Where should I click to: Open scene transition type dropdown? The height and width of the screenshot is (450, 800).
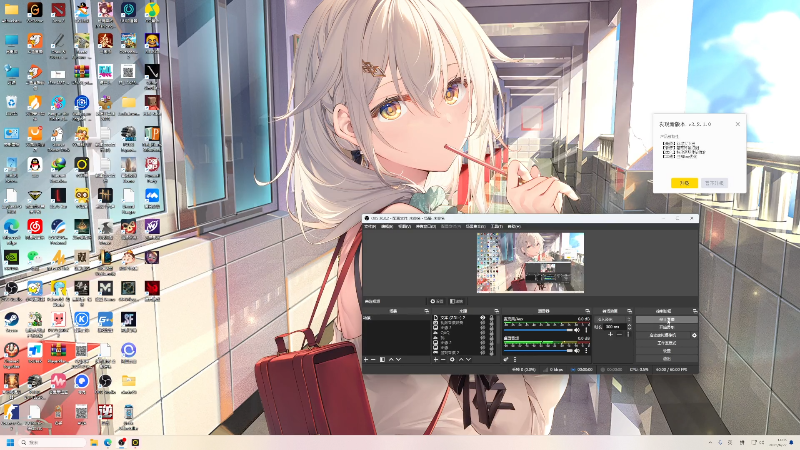click(x=613, y=319)
